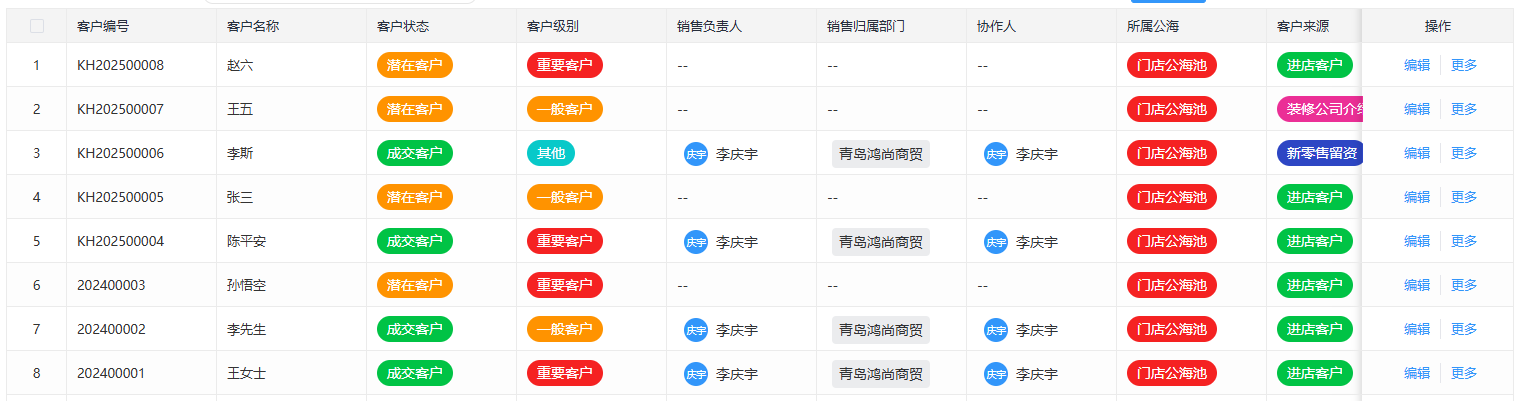Select the 青岛鸿尚商贸 department tag in 陈平安's row
This screenshot has width=1521, height=401.
pyautogui.click(x=881, y=242)
